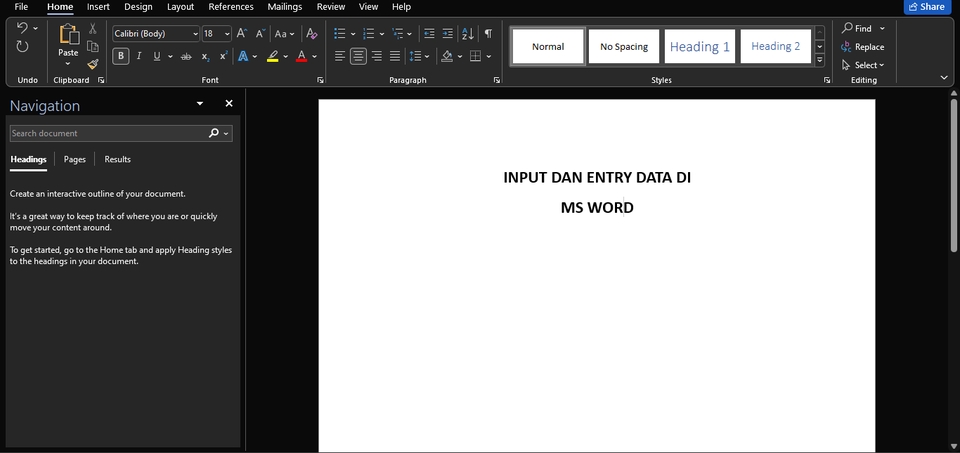Screen dimensions: 960x453
Task: Click the Undo arrow icon
Action: 22,28
